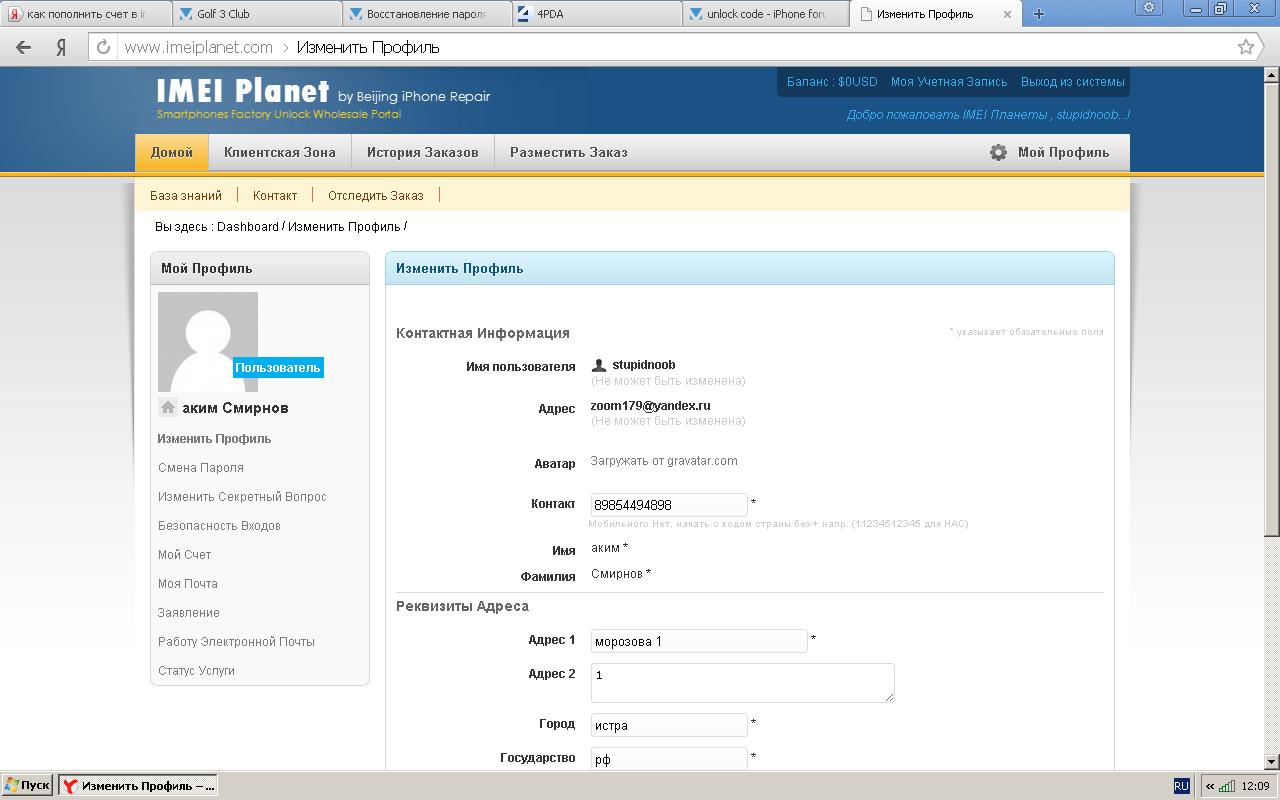Click the username text 'stupidnoob'
Image resolution: width=1280 pixels, height=800 pixels.
click(x=644, y=365)
